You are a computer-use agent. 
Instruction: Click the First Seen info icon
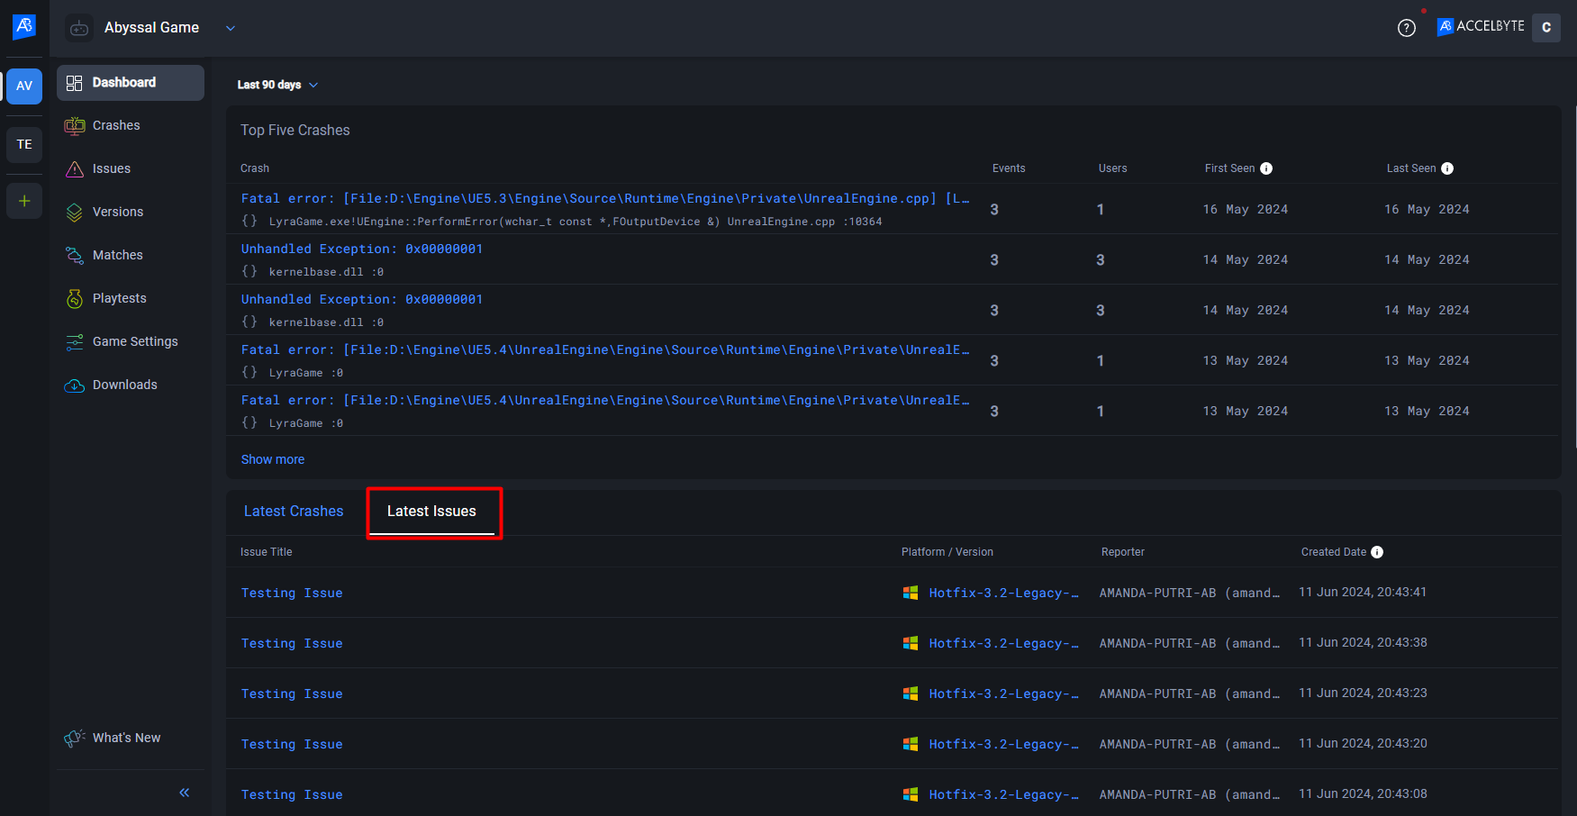1266,168
